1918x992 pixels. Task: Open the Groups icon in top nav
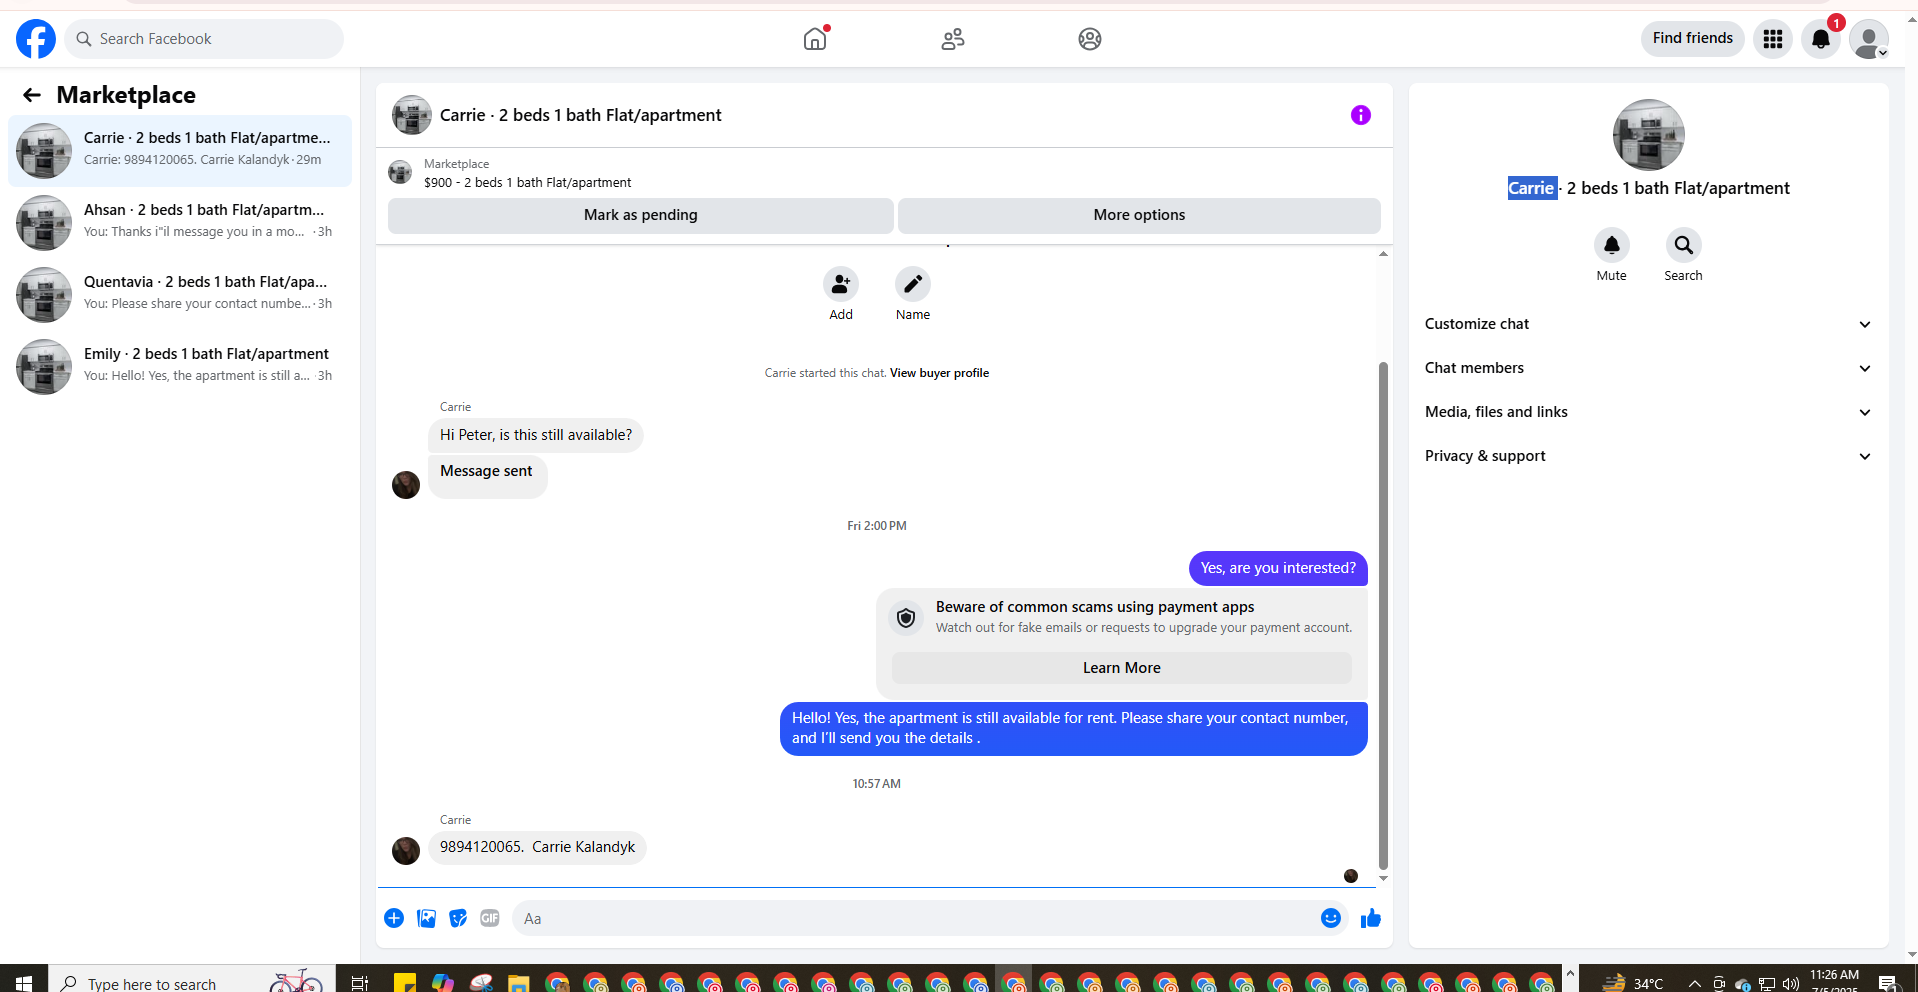click(1090, 39)
